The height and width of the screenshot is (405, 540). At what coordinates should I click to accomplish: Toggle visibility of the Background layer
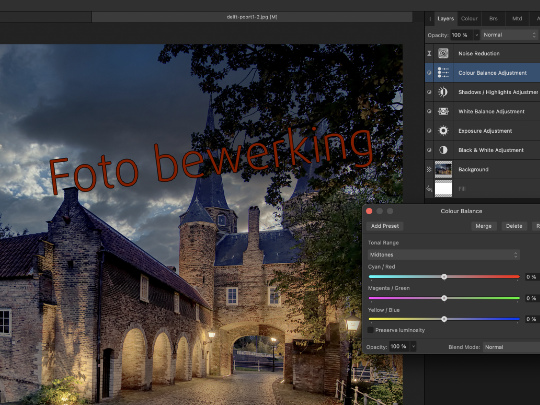tap(429, 169)
